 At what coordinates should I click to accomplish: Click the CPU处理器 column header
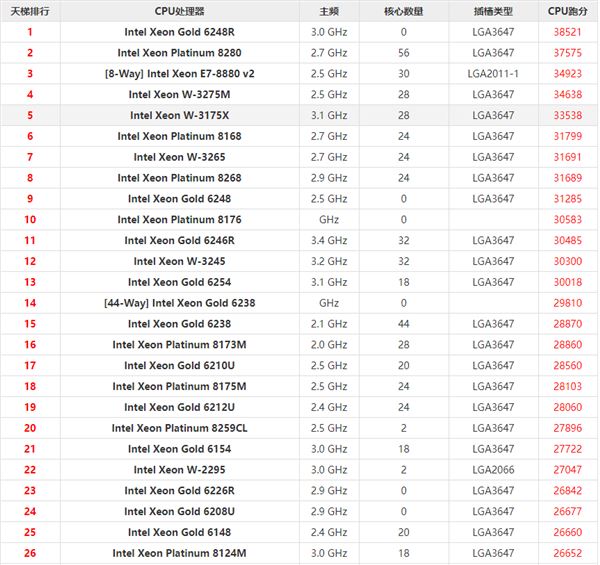(x=179, y=11)
